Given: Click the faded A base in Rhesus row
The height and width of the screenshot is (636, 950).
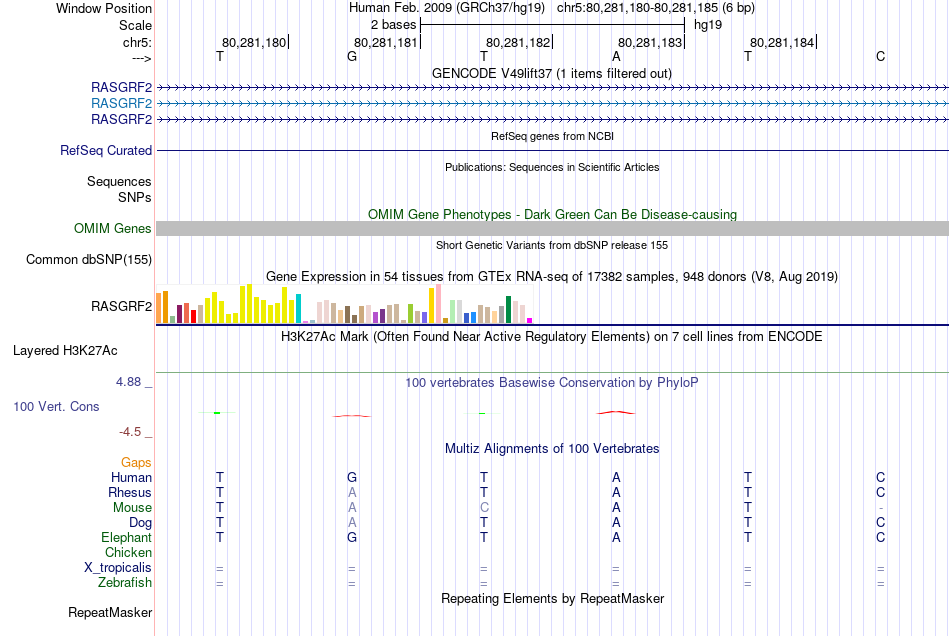Looking at the screenshot, I should pyautogui.click(x=352, y=492).
